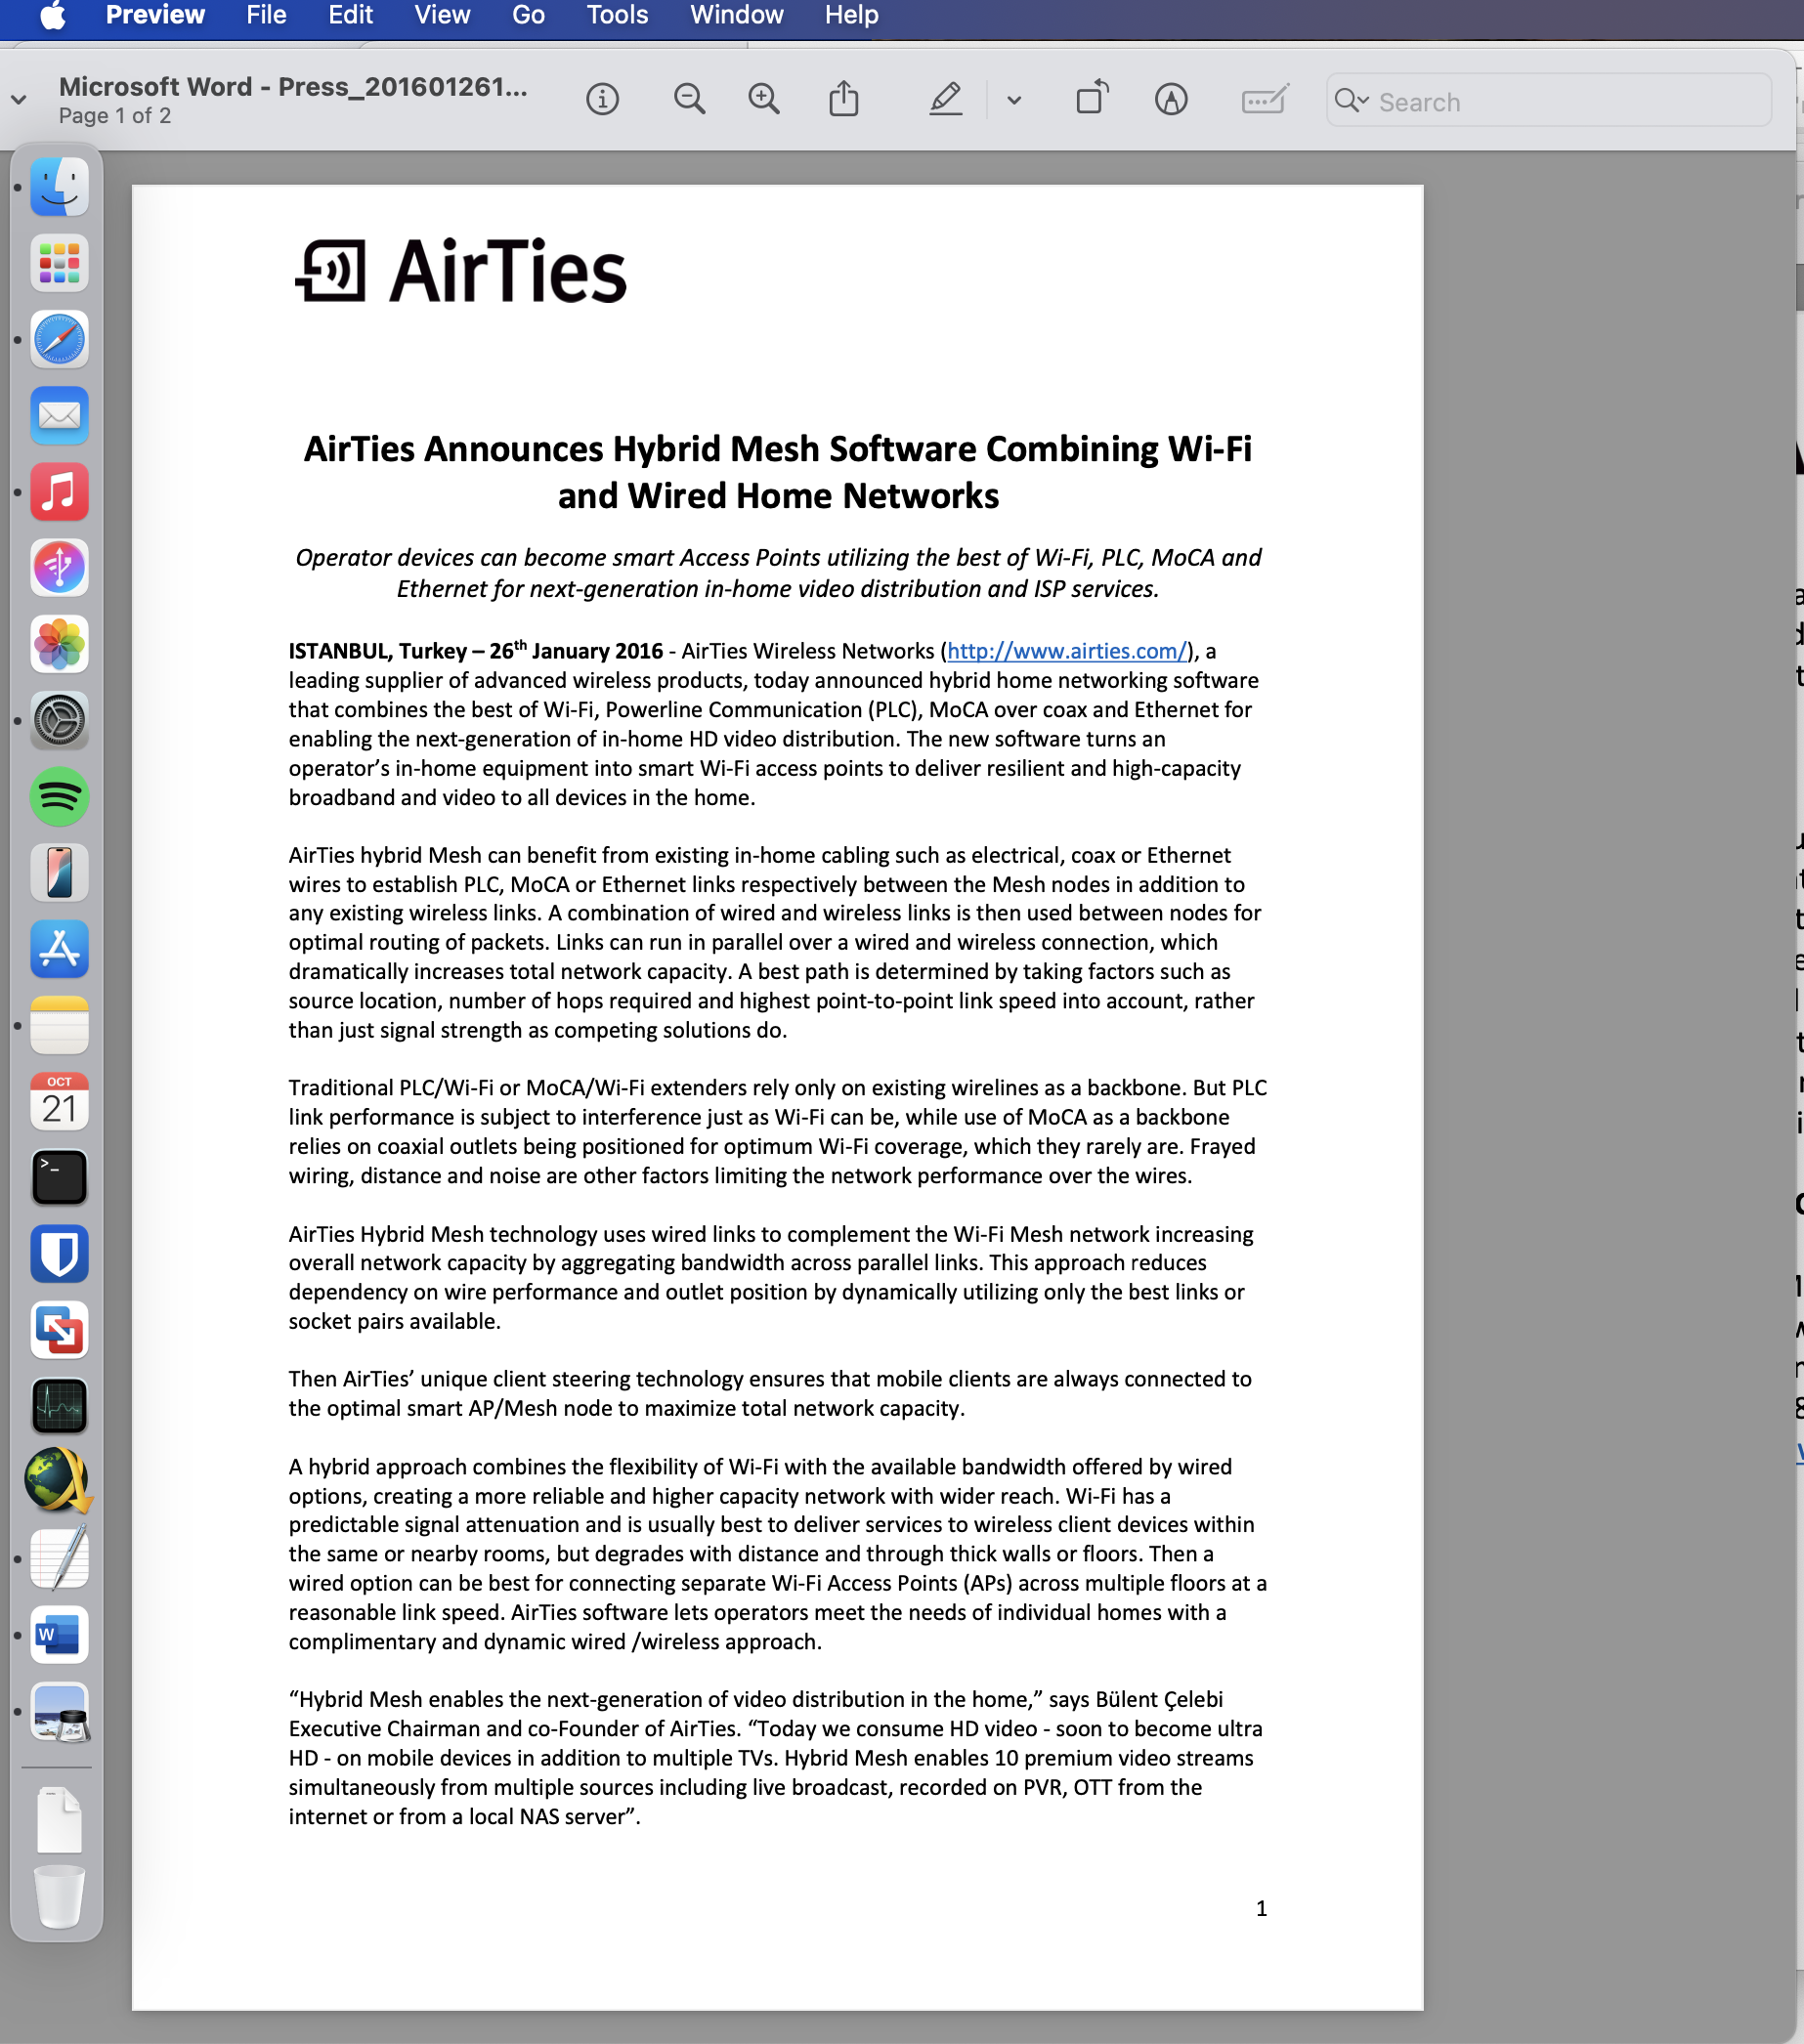This screenshot has width=1804, height=2044.
Task: Expand the highlight color dropdown arrow
Action: pyautogui.click(x=1014, y=101)
